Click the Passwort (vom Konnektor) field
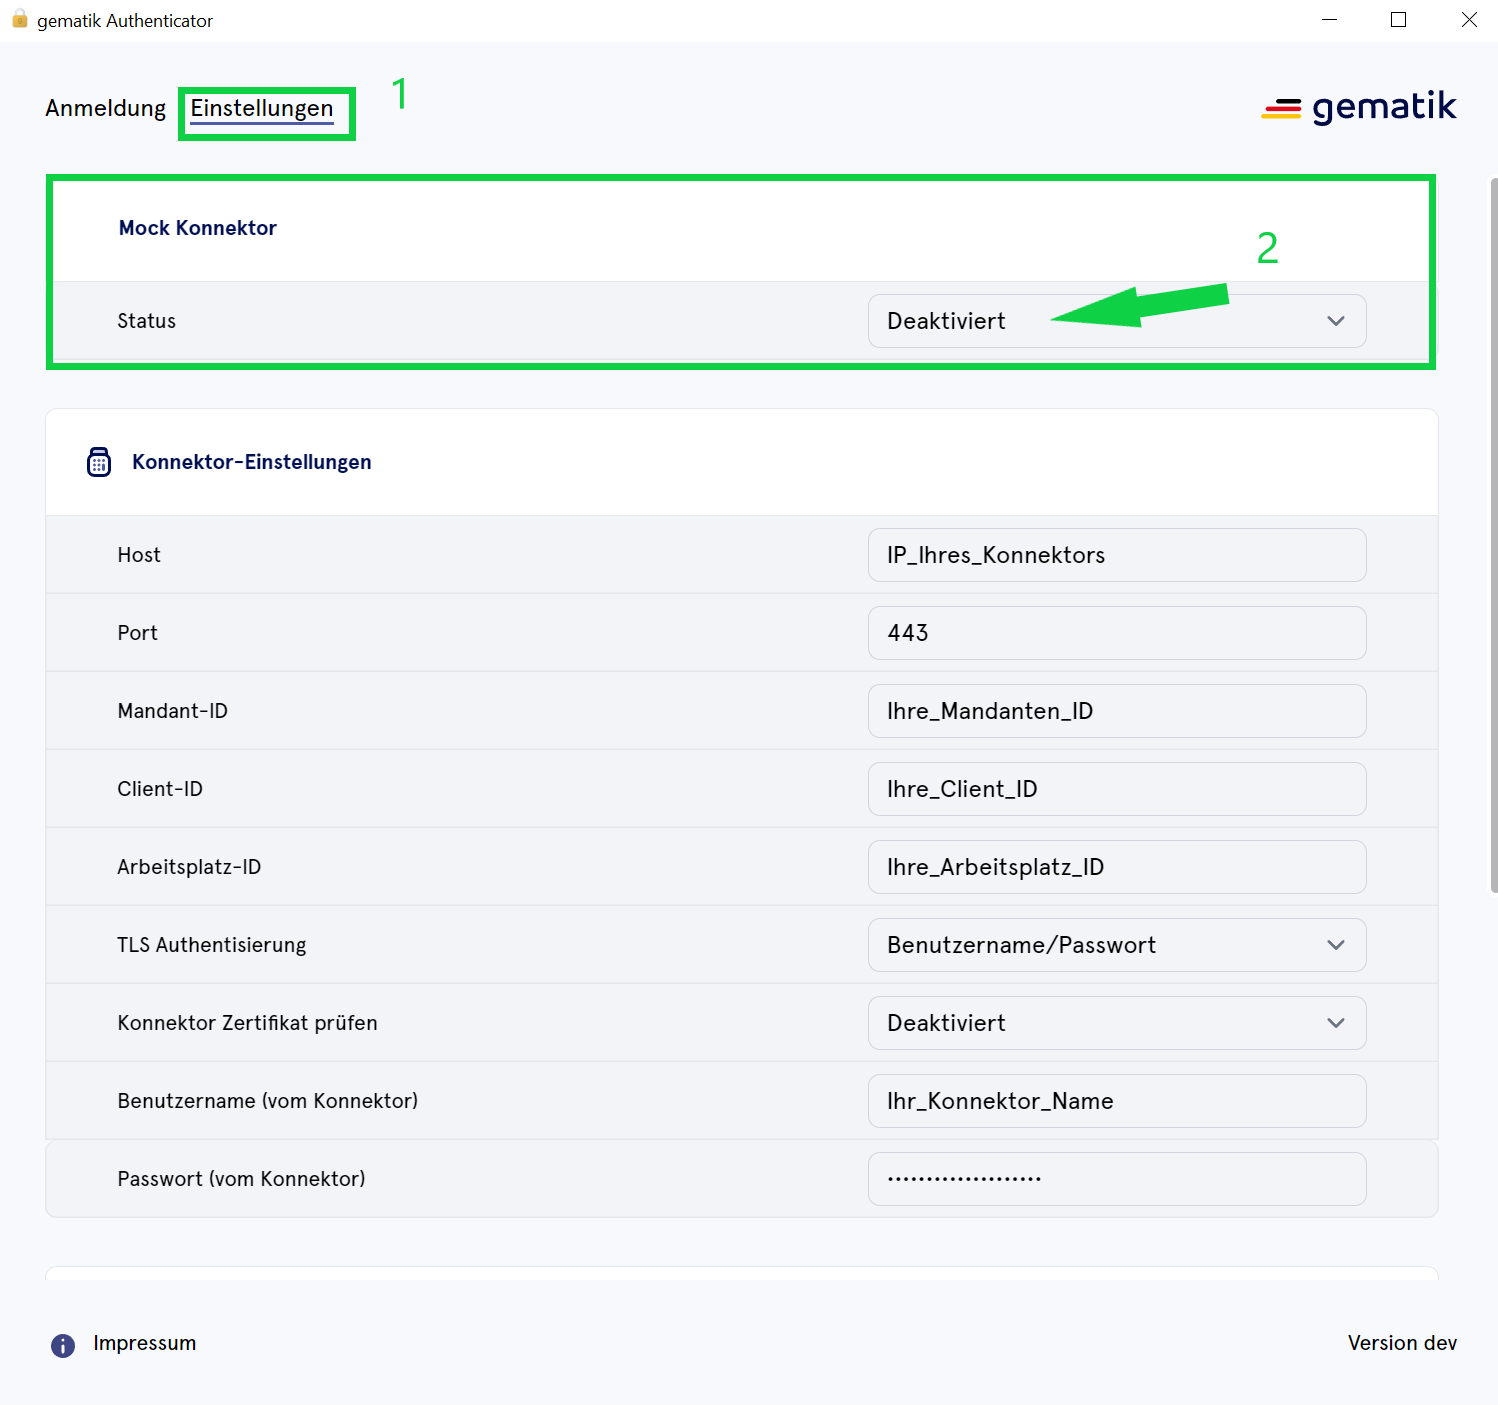Screen dimensions: 1498x1405 pos(1116,1179)
